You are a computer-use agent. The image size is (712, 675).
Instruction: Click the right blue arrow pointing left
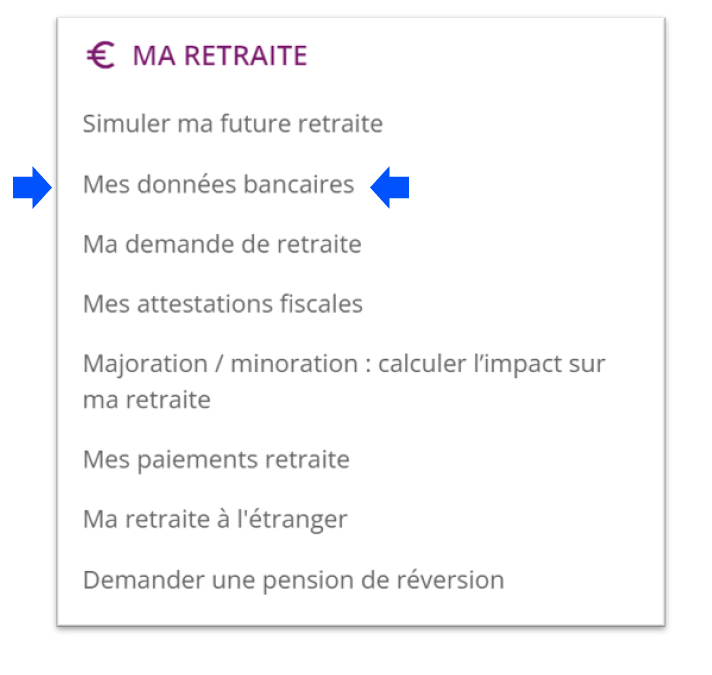pos(390,186)
